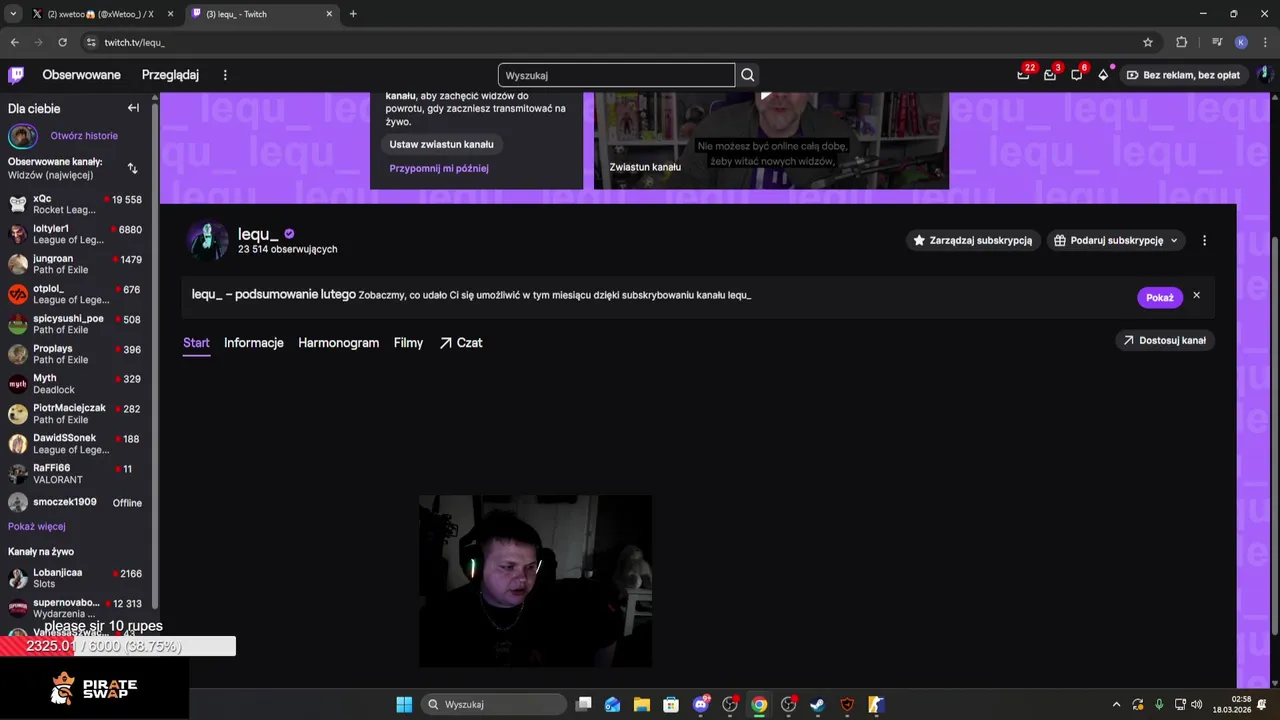Open Prime loot crown with 22 badge

pyautogui.click(x=1023, y=75)
